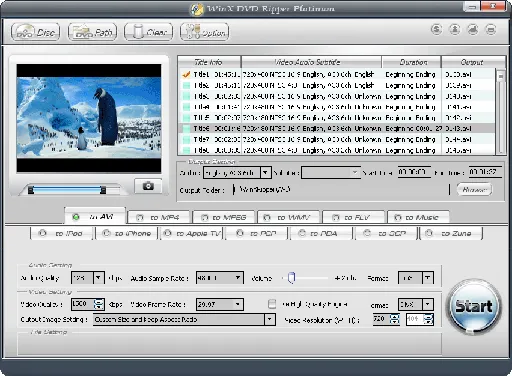
Task: Check the box for Title3 row
Action: click(x=186, y=96)
